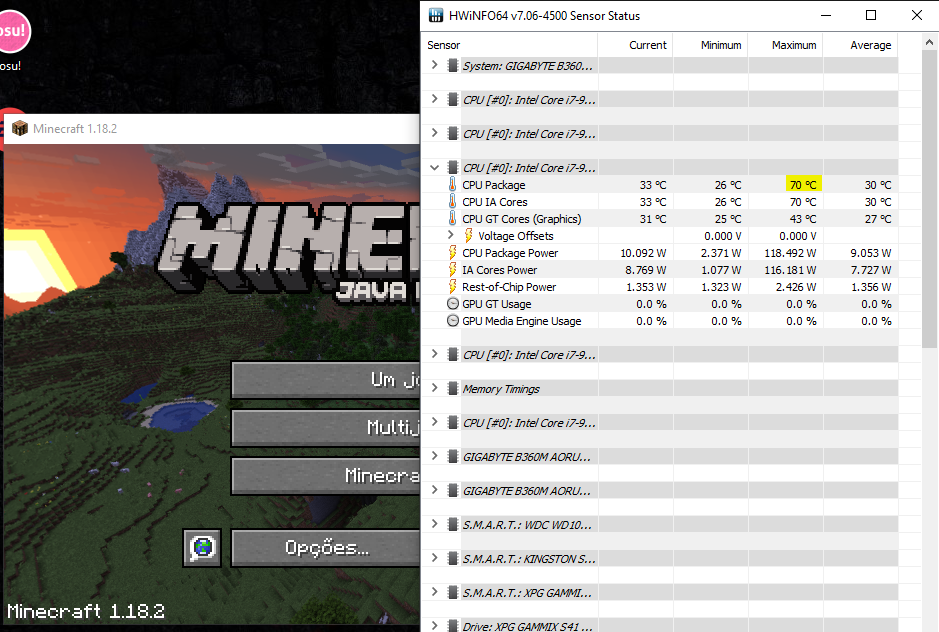This screenshot has width=939, height=632.
Task: Click the 8.769 W current value
Action: [x=646, y=270]
